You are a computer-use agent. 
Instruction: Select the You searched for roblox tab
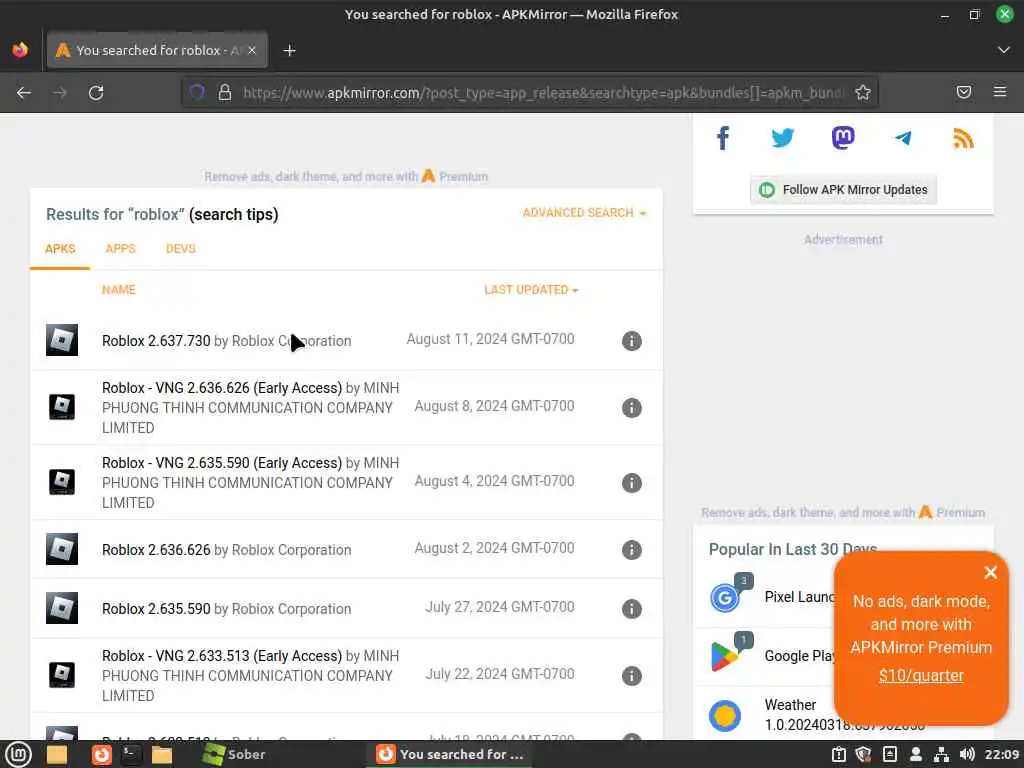point(157,50)
